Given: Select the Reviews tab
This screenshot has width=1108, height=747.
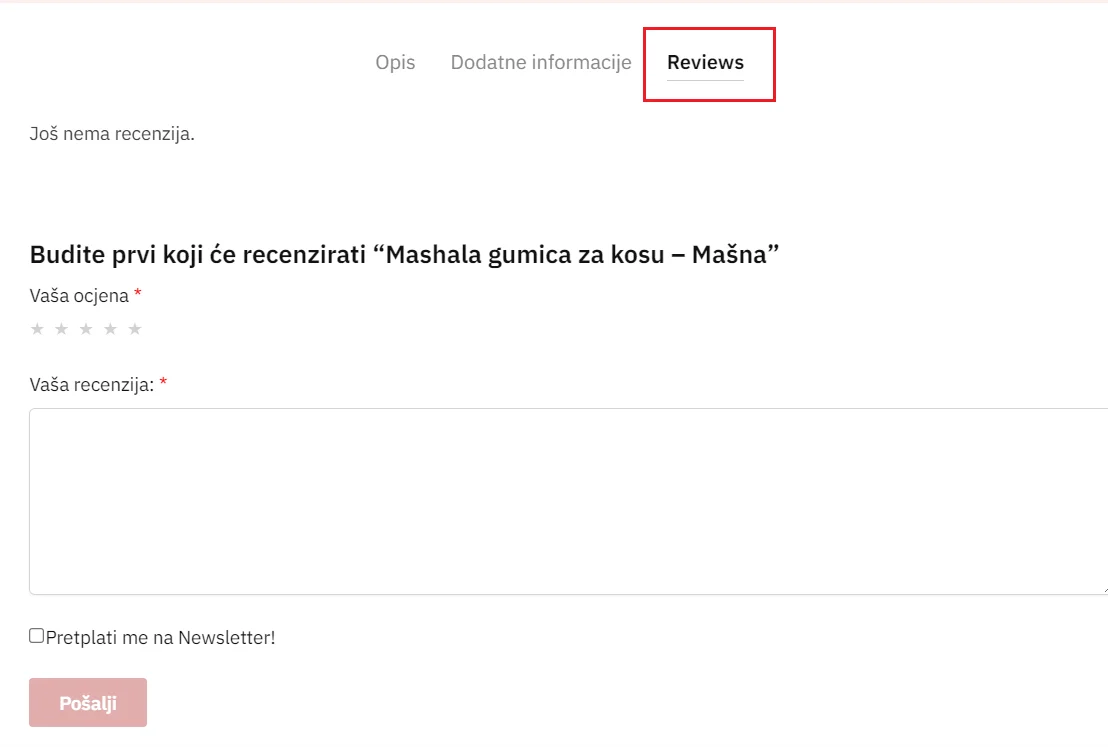Looking at the screenshot, I should tap(705, 62).
